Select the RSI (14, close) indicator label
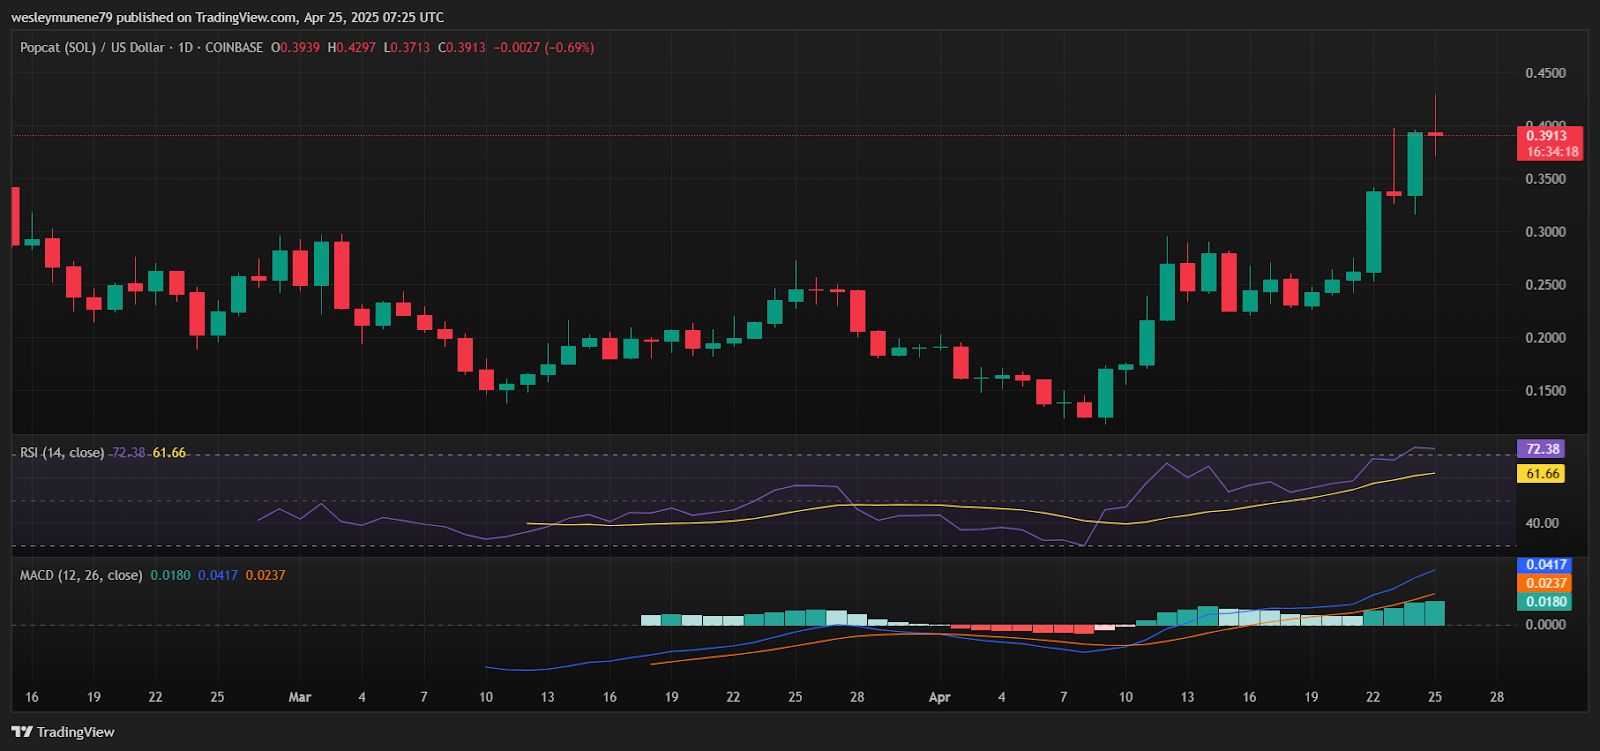Image resolution: width=1600 pixels, height=751 pixels. pos(62,453)
